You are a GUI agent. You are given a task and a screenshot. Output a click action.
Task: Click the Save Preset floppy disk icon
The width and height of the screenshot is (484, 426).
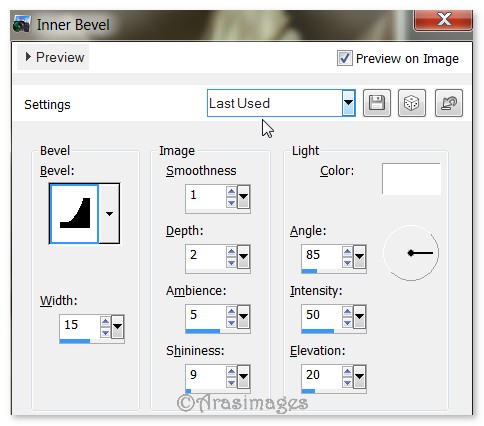(377, 103)
